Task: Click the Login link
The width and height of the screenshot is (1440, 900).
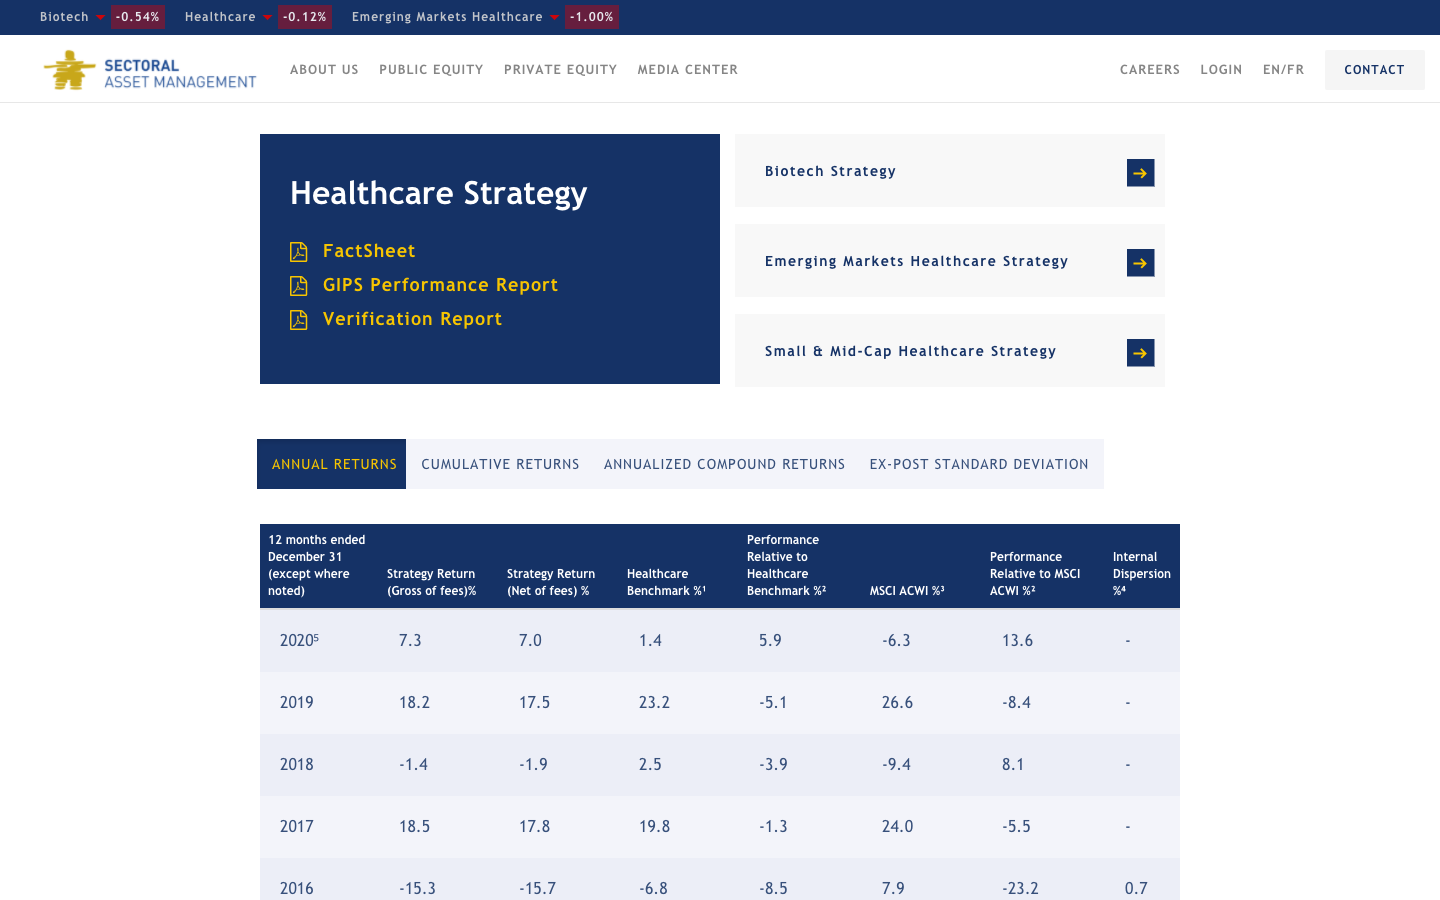Action: pyautogui.click(x=1221, y=70)
